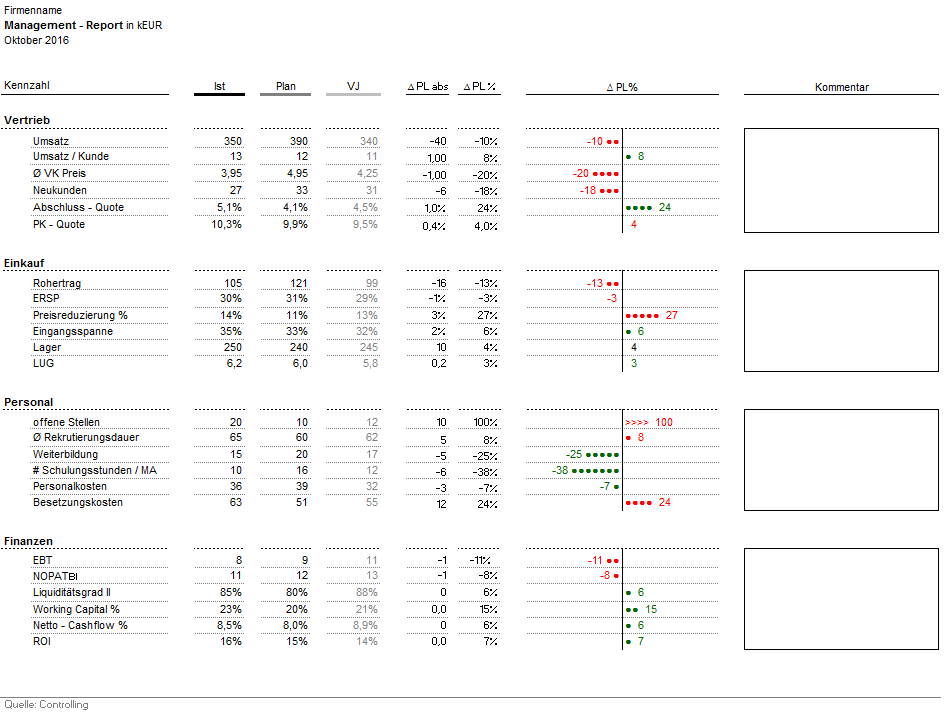Viewport: 944px width, 717px height.
Task: Click into the Personal comment box
Action: click(x=841, y=460)
